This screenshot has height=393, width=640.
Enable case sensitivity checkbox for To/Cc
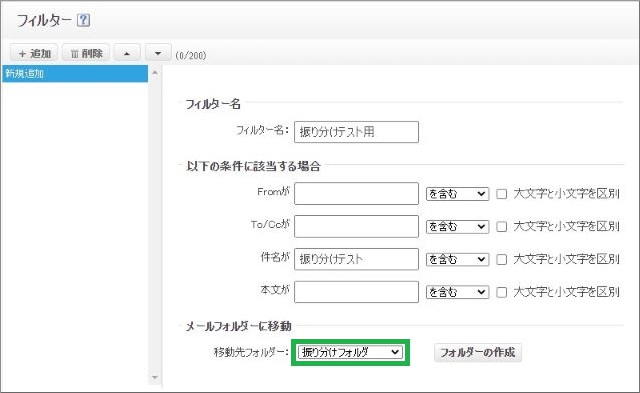click(502, 226)
